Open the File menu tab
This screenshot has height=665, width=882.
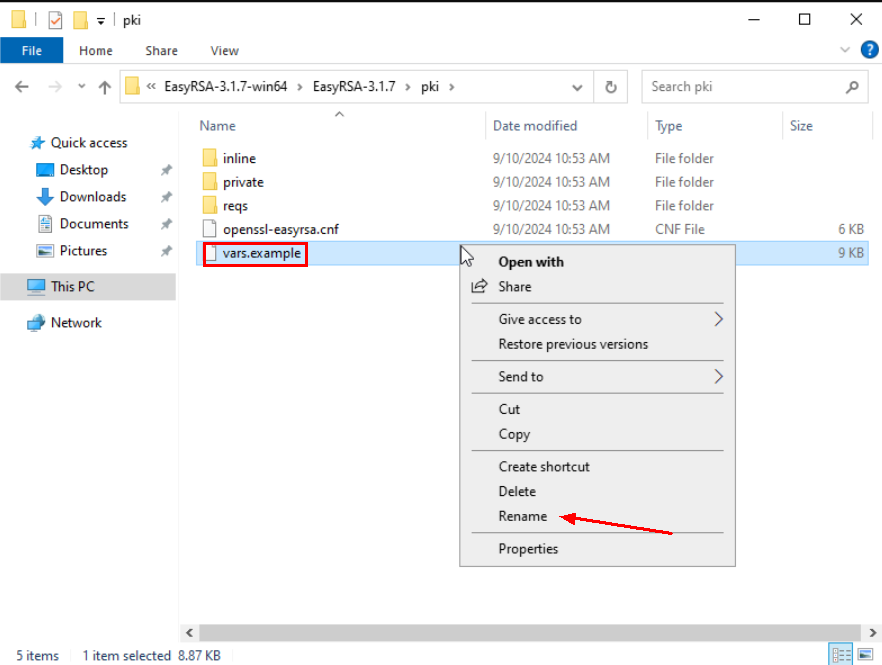31,50
